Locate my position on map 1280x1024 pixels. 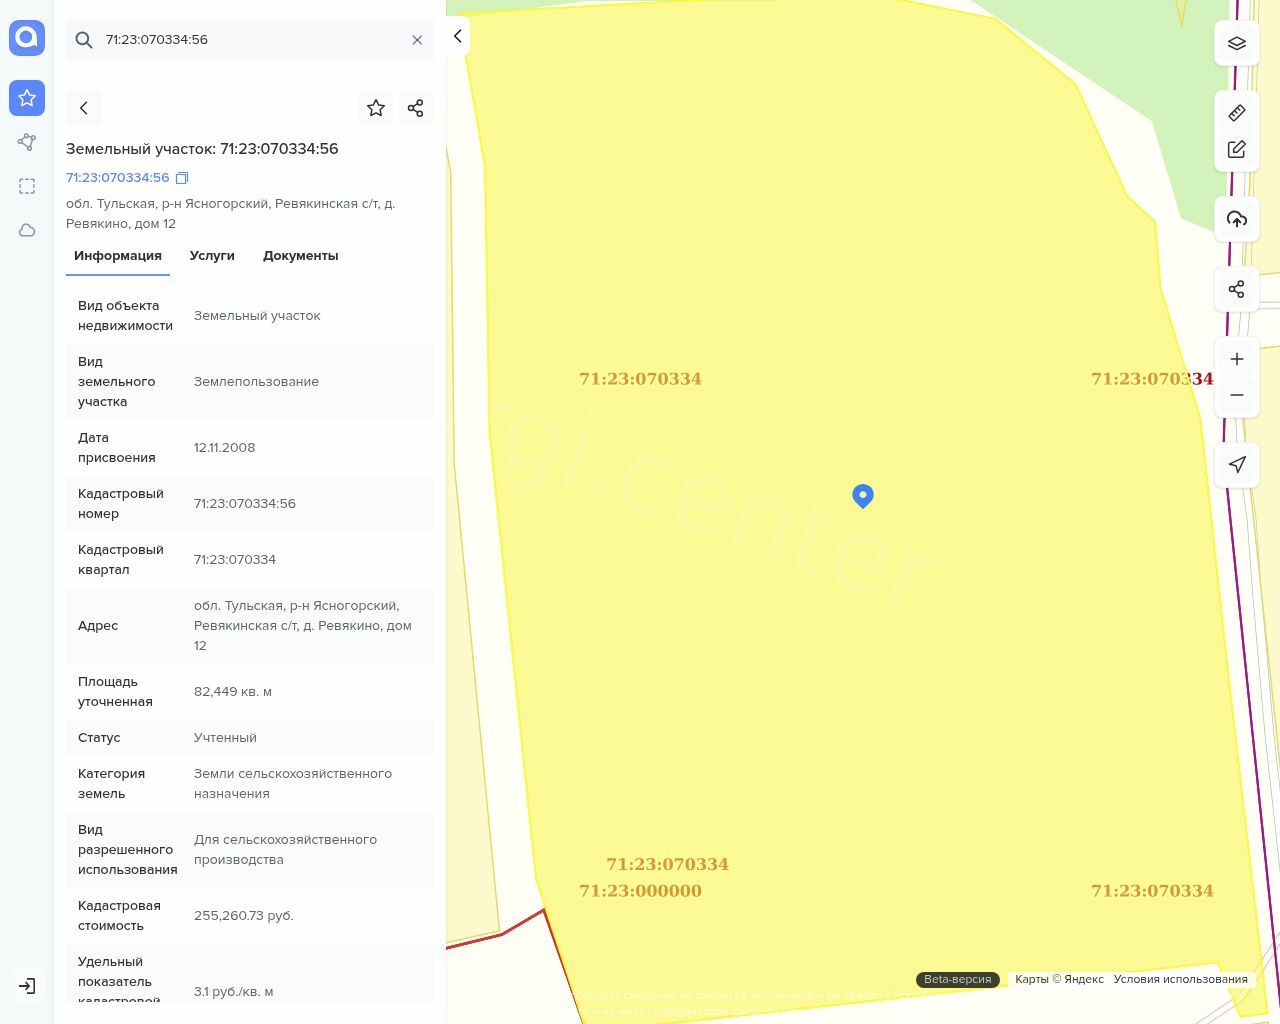point(1237,464)
